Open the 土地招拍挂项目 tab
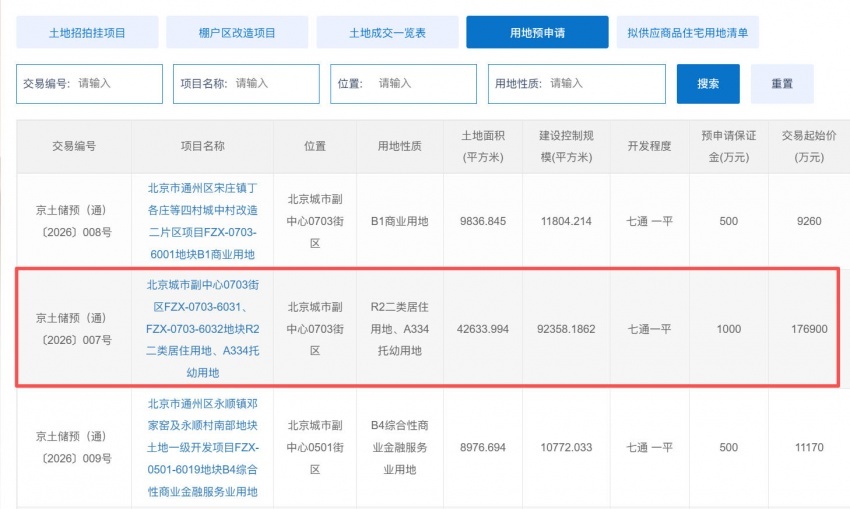The image size is (850, 509). click(x=87, y=33)
